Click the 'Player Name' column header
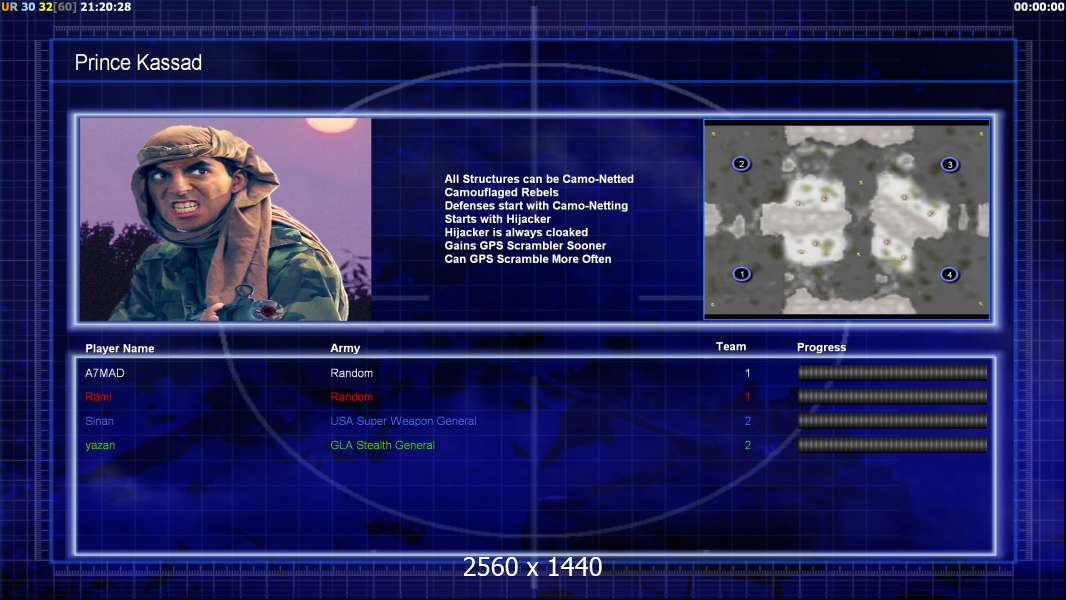 tap(120, 348)
